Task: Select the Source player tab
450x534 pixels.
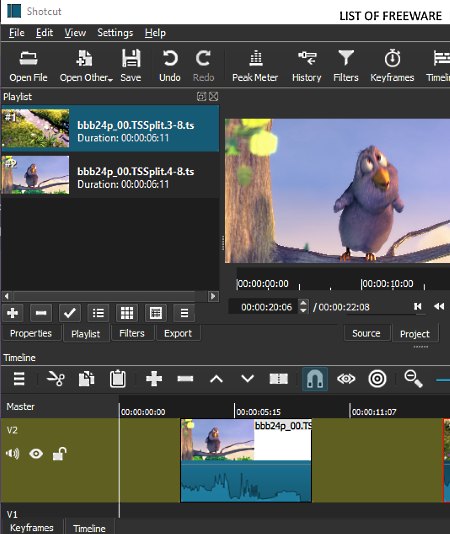Action: pos(366,333)
